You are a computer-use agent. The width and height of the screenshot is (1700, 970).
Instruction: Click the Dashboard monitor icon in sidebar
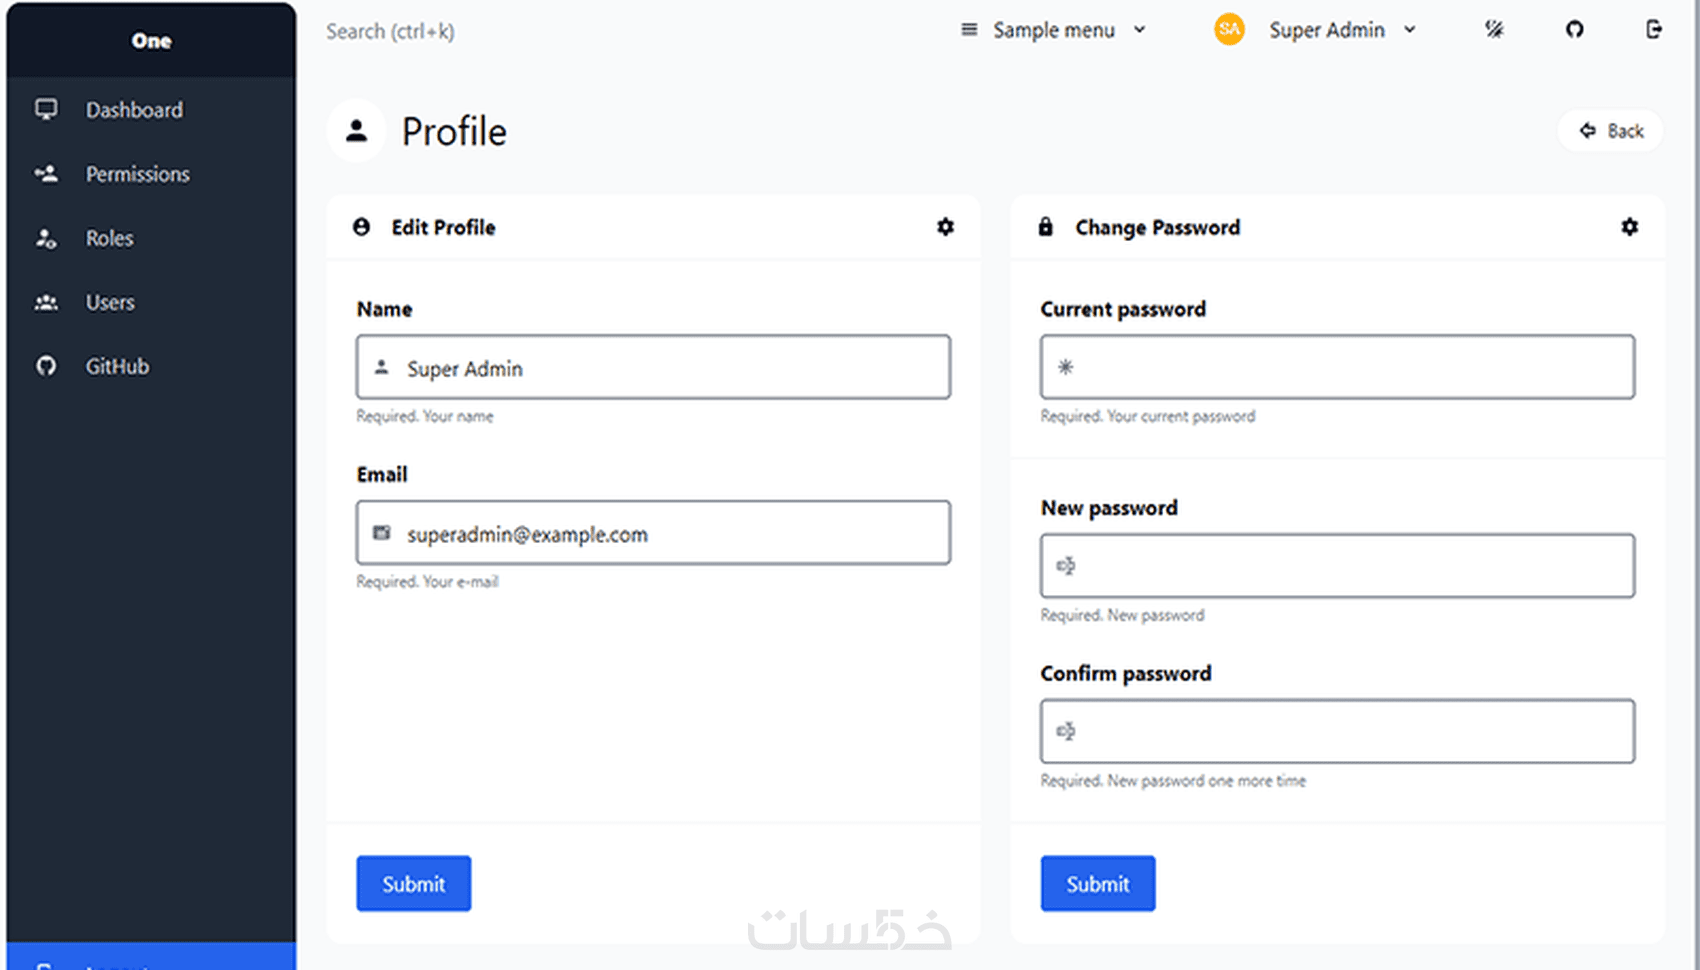point(46,109)
